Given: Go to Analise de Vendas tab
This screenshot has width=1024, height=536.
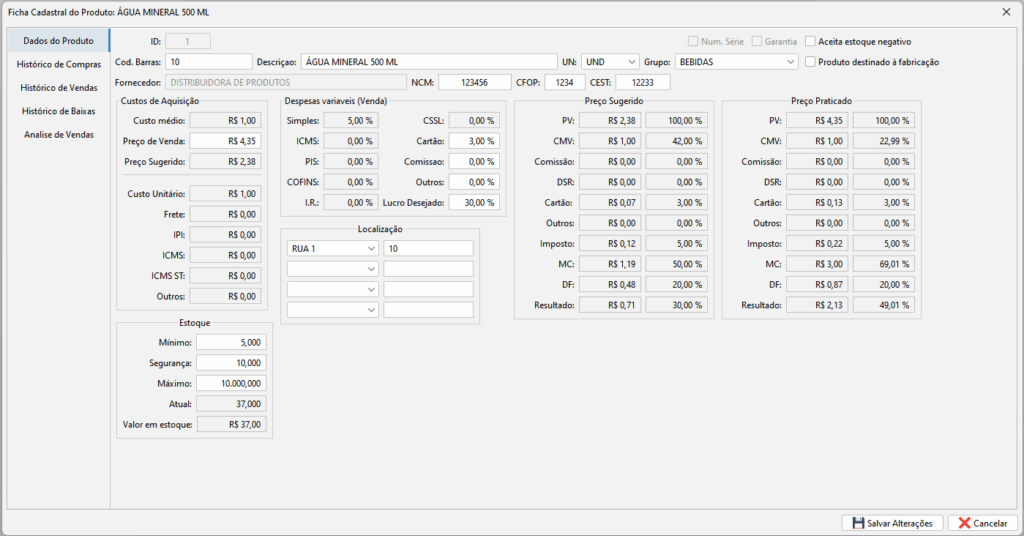Looking at the screenshot, I should point(58,134).
